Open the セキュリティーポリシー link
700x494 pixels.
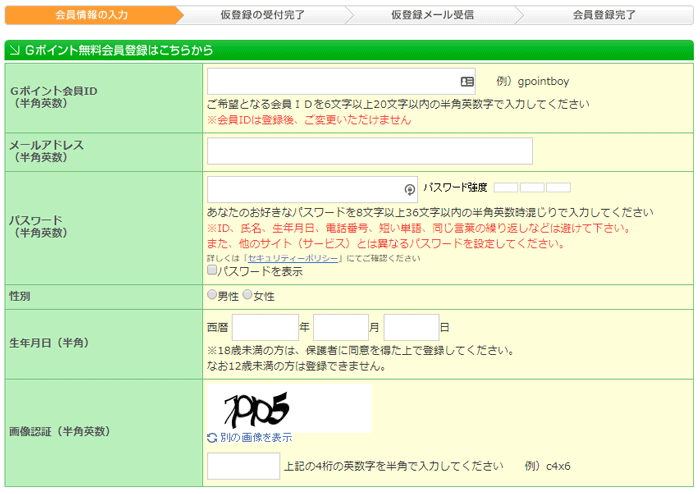(x=293, y=258)
